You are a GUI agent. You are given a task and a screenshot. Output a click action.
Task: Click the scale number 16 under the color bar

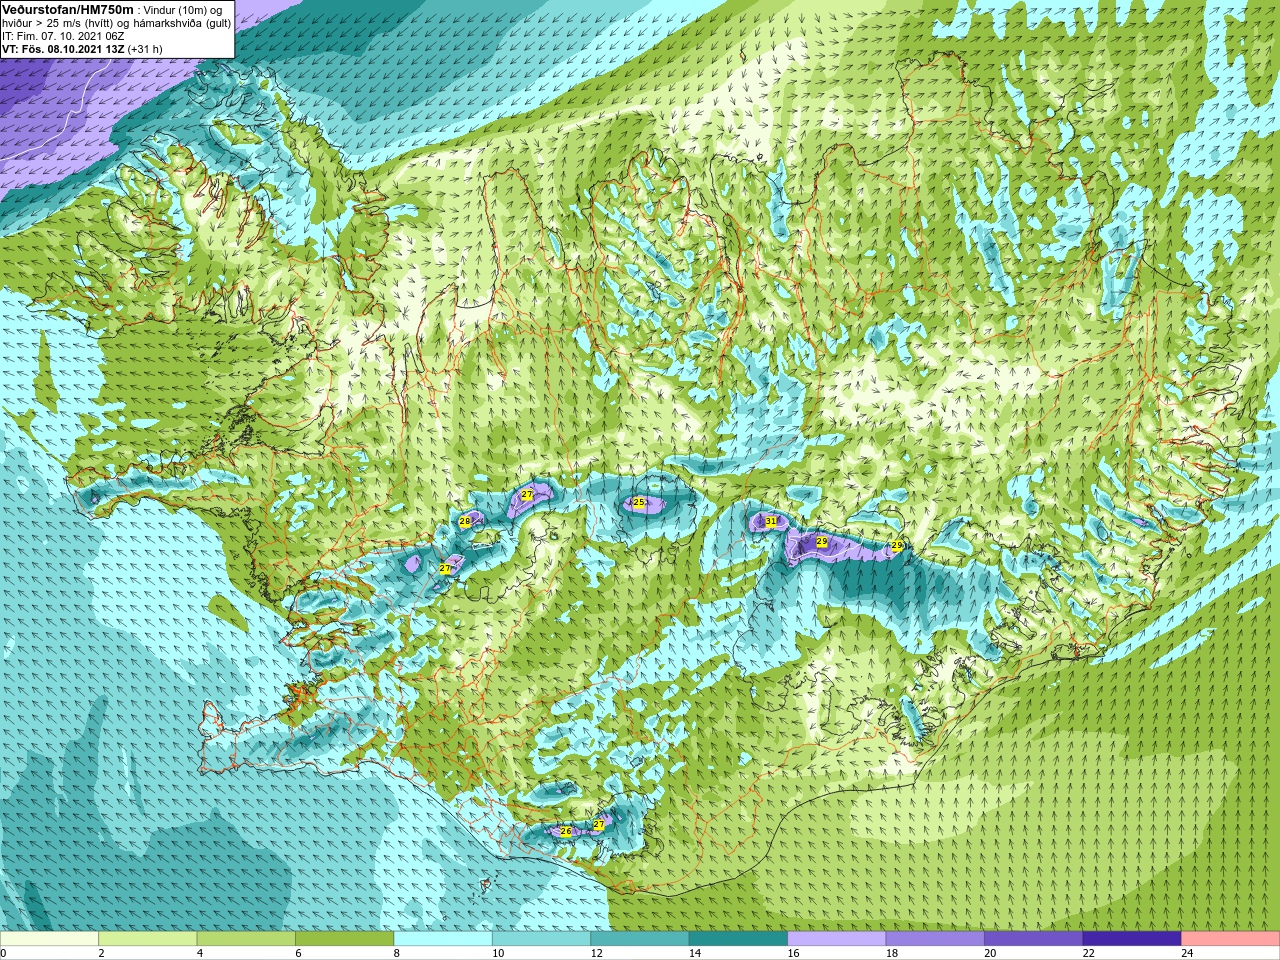(793, 953)
